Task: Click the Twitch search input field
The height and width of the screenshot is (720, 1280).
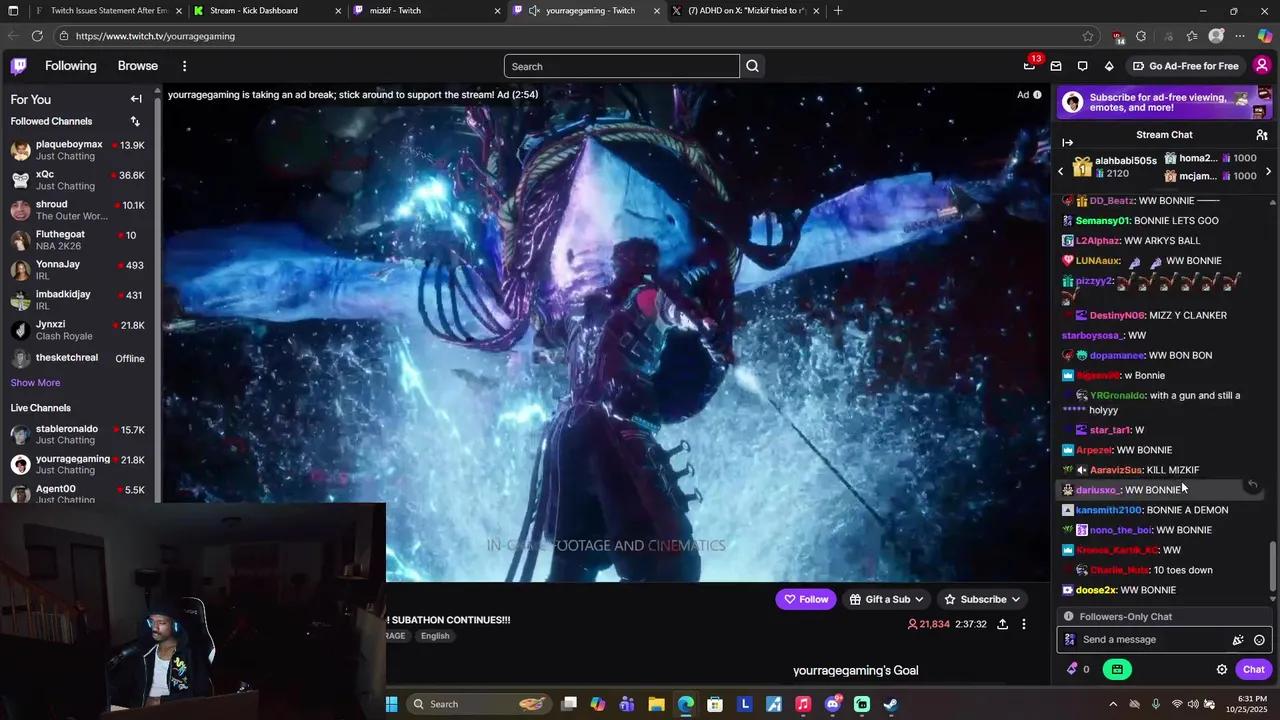Action: point(622,66)
